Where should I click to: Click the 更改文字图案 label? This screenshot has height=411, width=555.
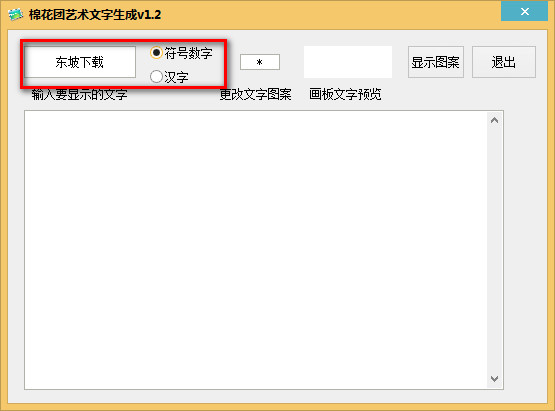(256, 95)
